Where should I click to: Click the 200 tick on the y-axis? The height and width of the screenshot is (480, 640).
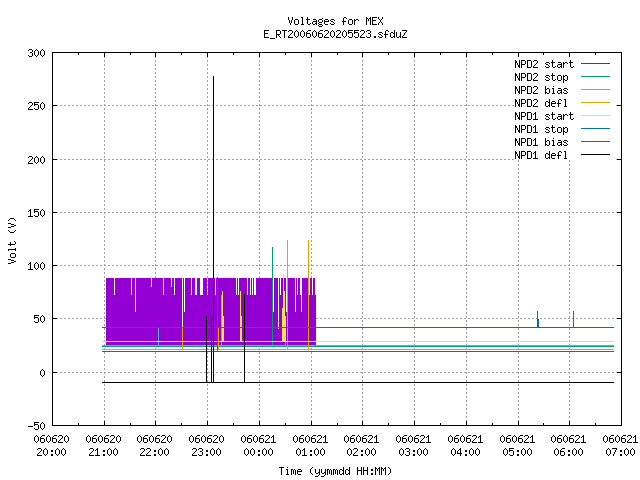(x=36, y=160)
